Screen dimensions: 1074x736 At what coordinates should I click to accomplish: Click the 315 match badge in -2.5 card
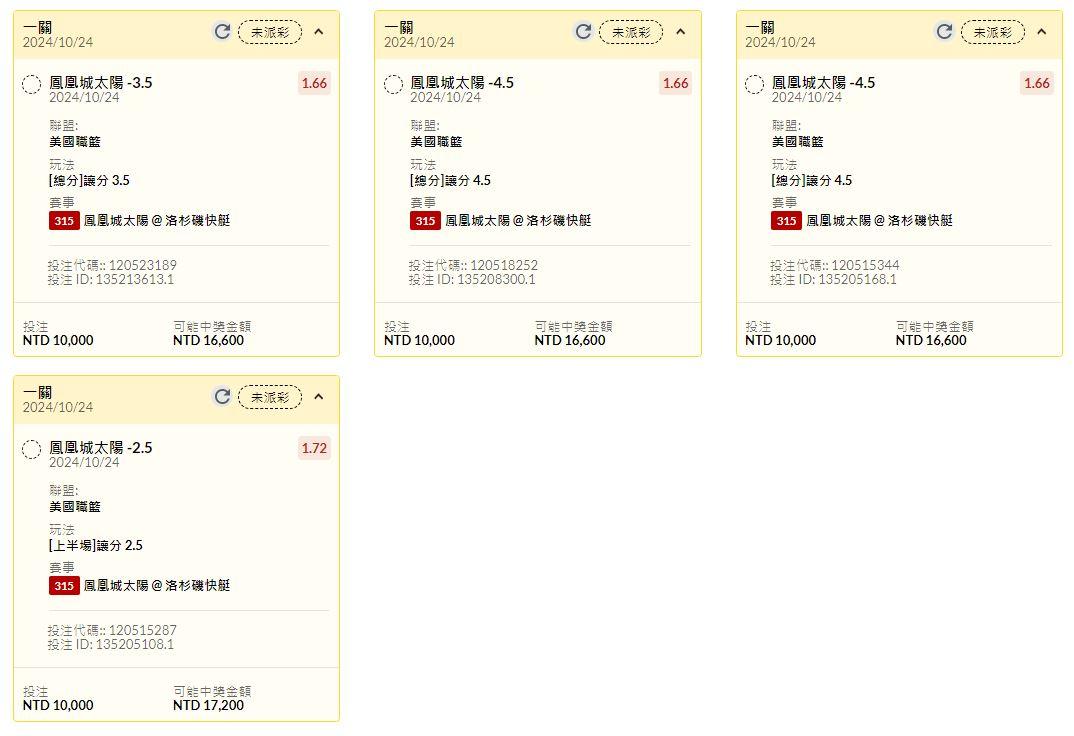(64, 585)
